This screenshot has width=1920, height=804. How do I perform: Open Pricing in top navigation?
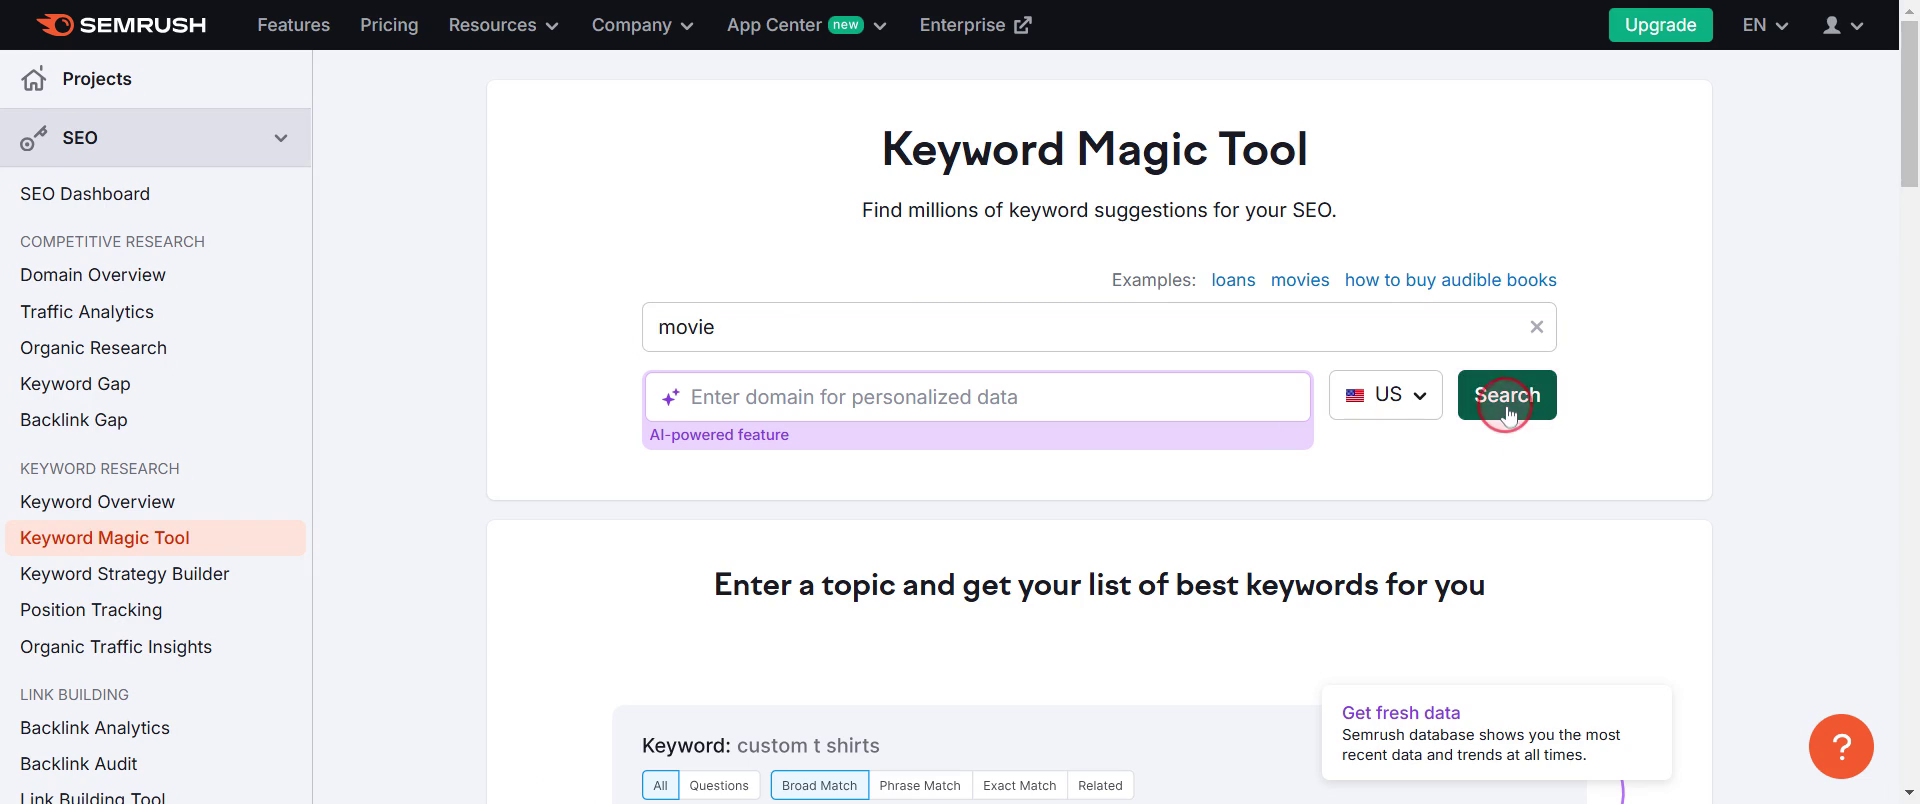pyautogui.click(x=389, y=25)
